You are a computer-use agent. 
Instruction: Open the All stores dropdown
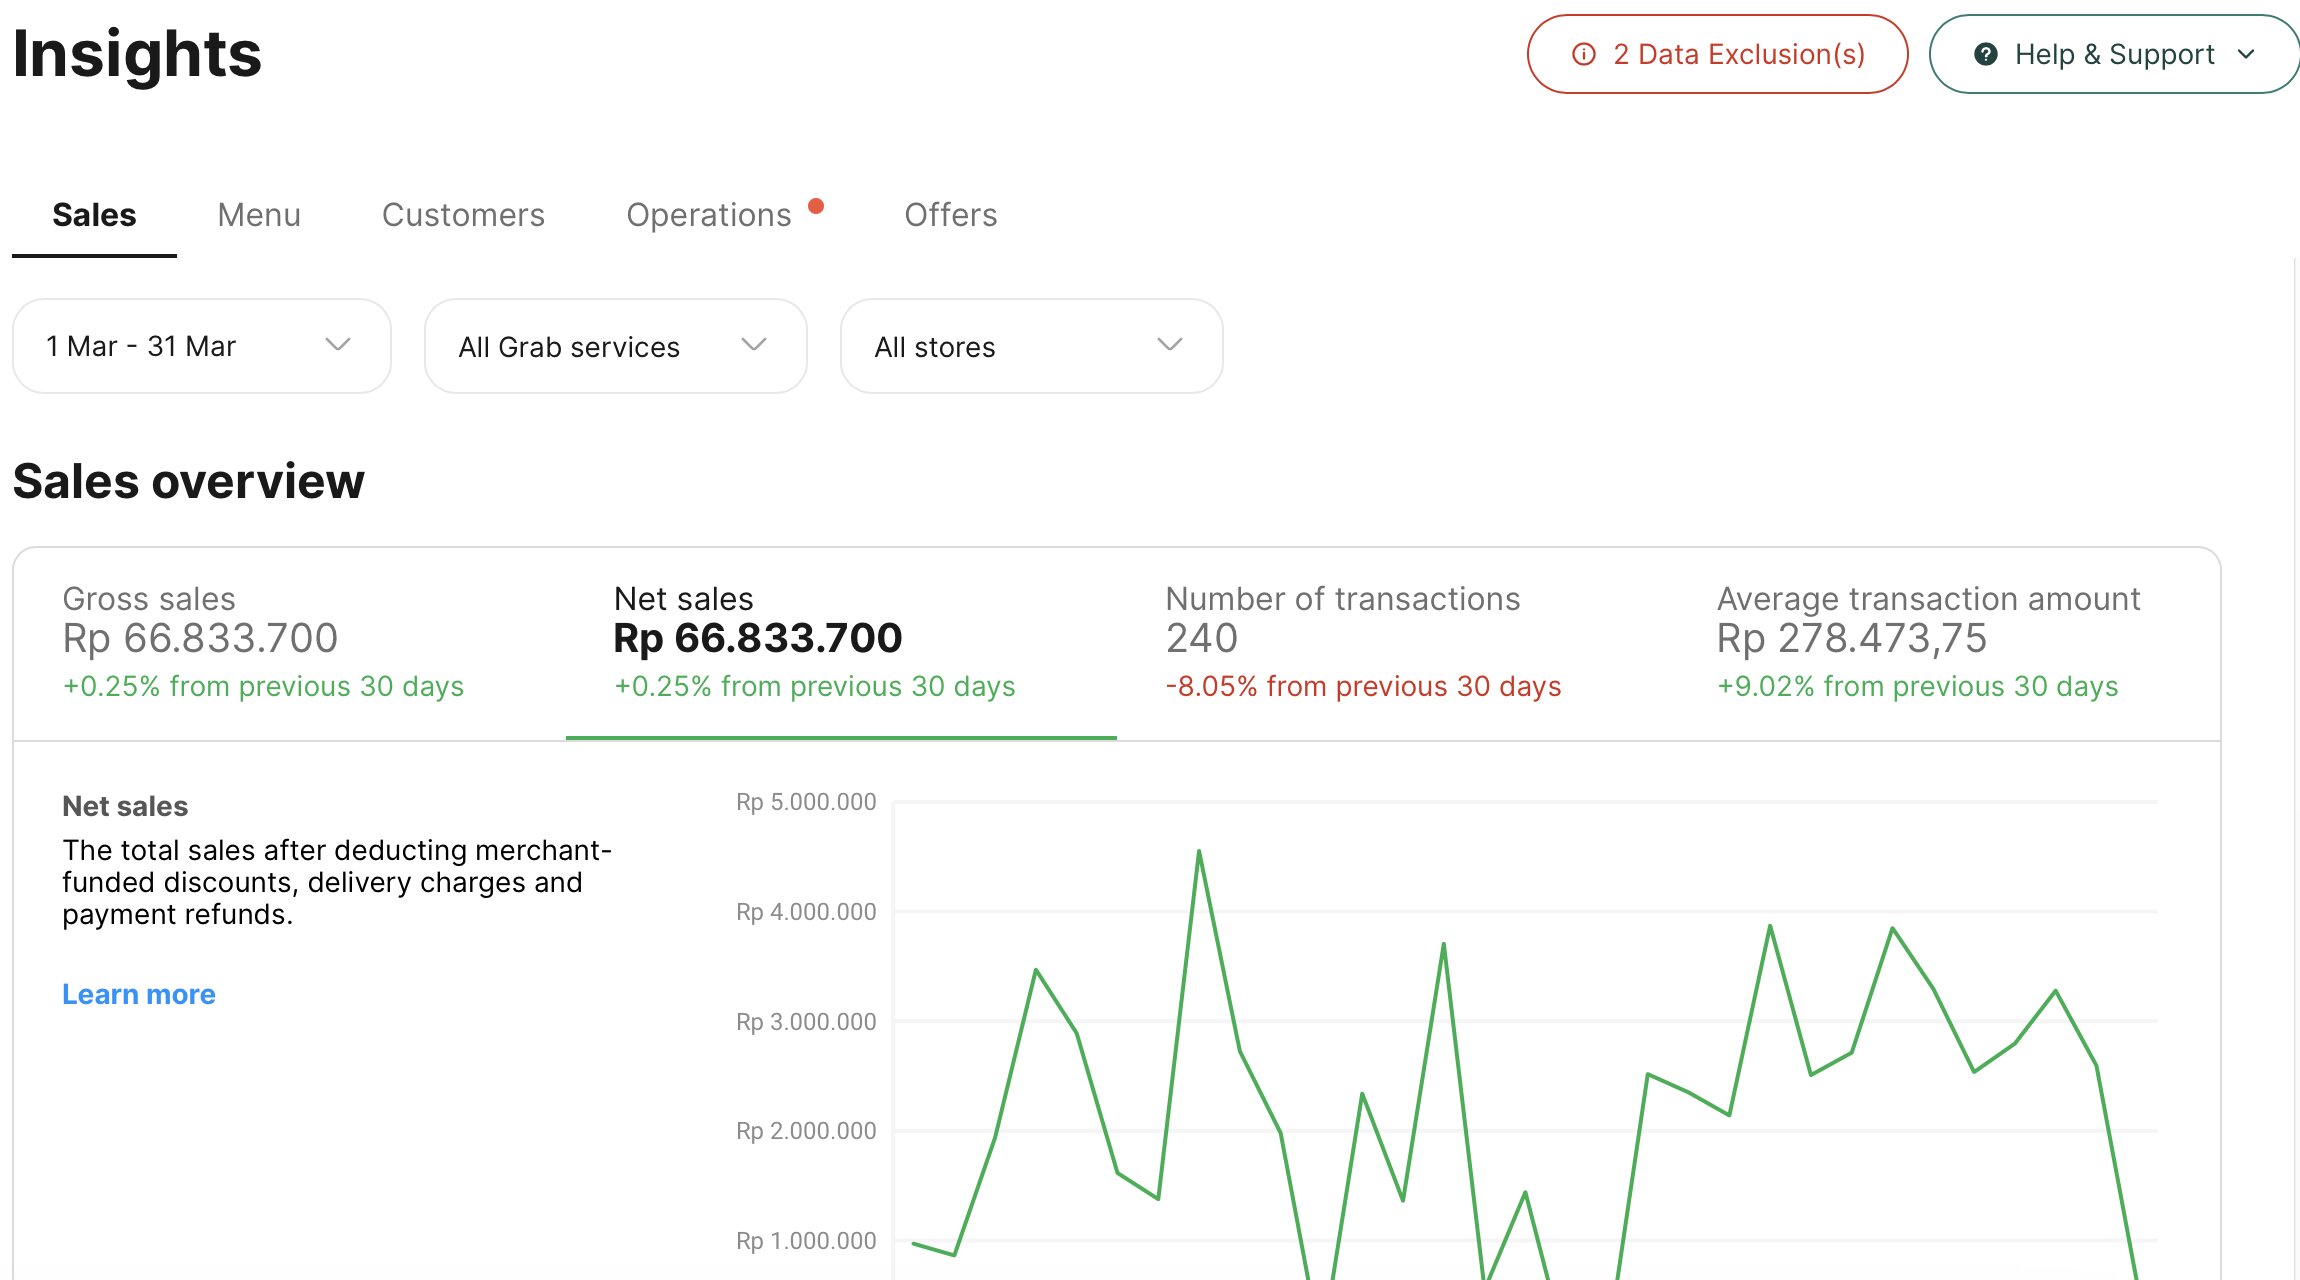point(1031,346)
